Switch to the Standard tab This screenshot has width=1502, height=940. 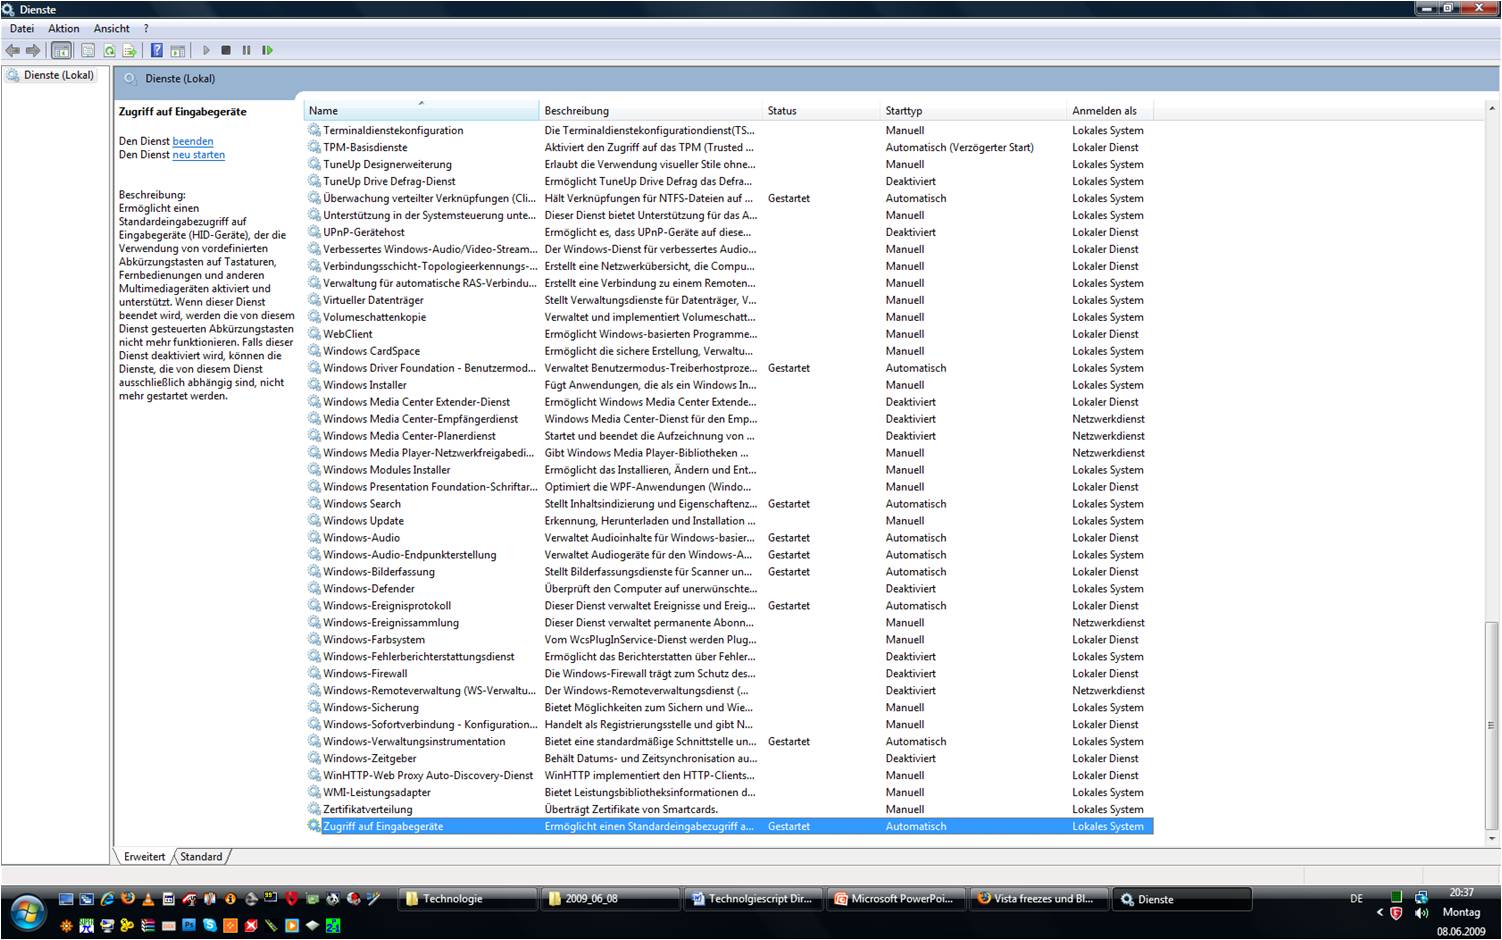tap(201, 856)
